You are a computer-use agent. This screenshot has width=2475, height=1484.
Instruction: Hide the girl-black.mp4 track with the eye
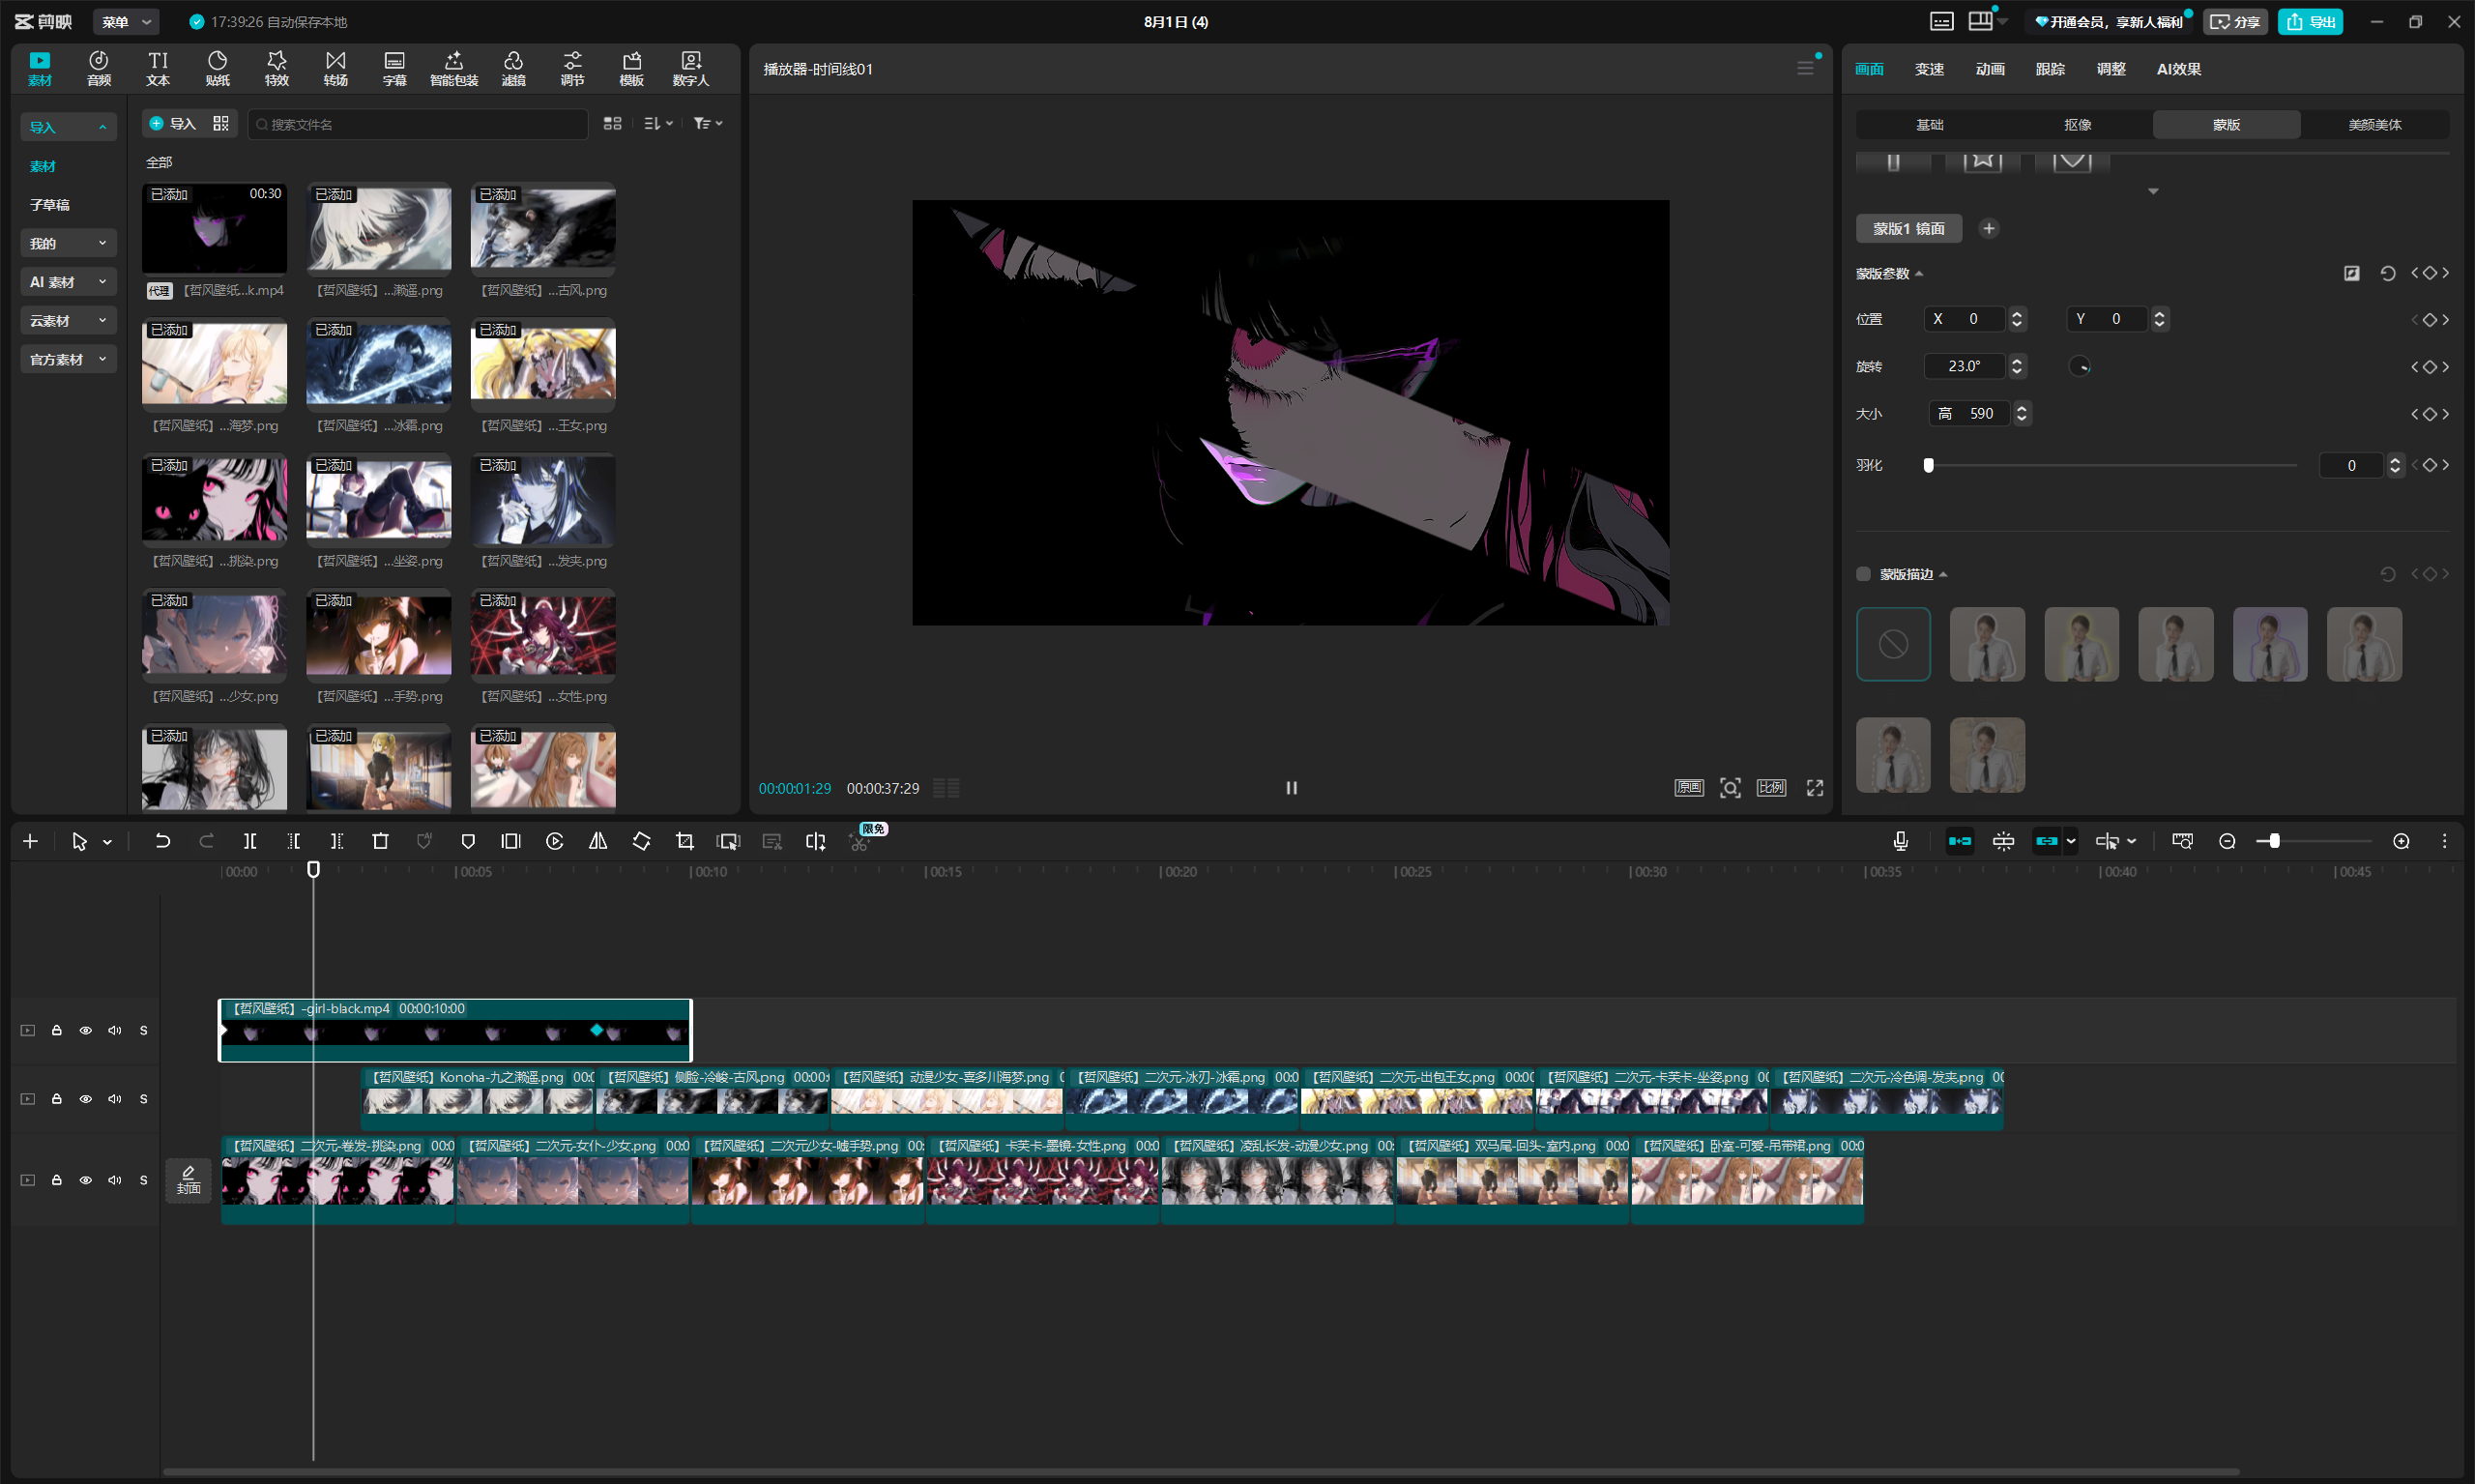click(x=86, y=1030)
